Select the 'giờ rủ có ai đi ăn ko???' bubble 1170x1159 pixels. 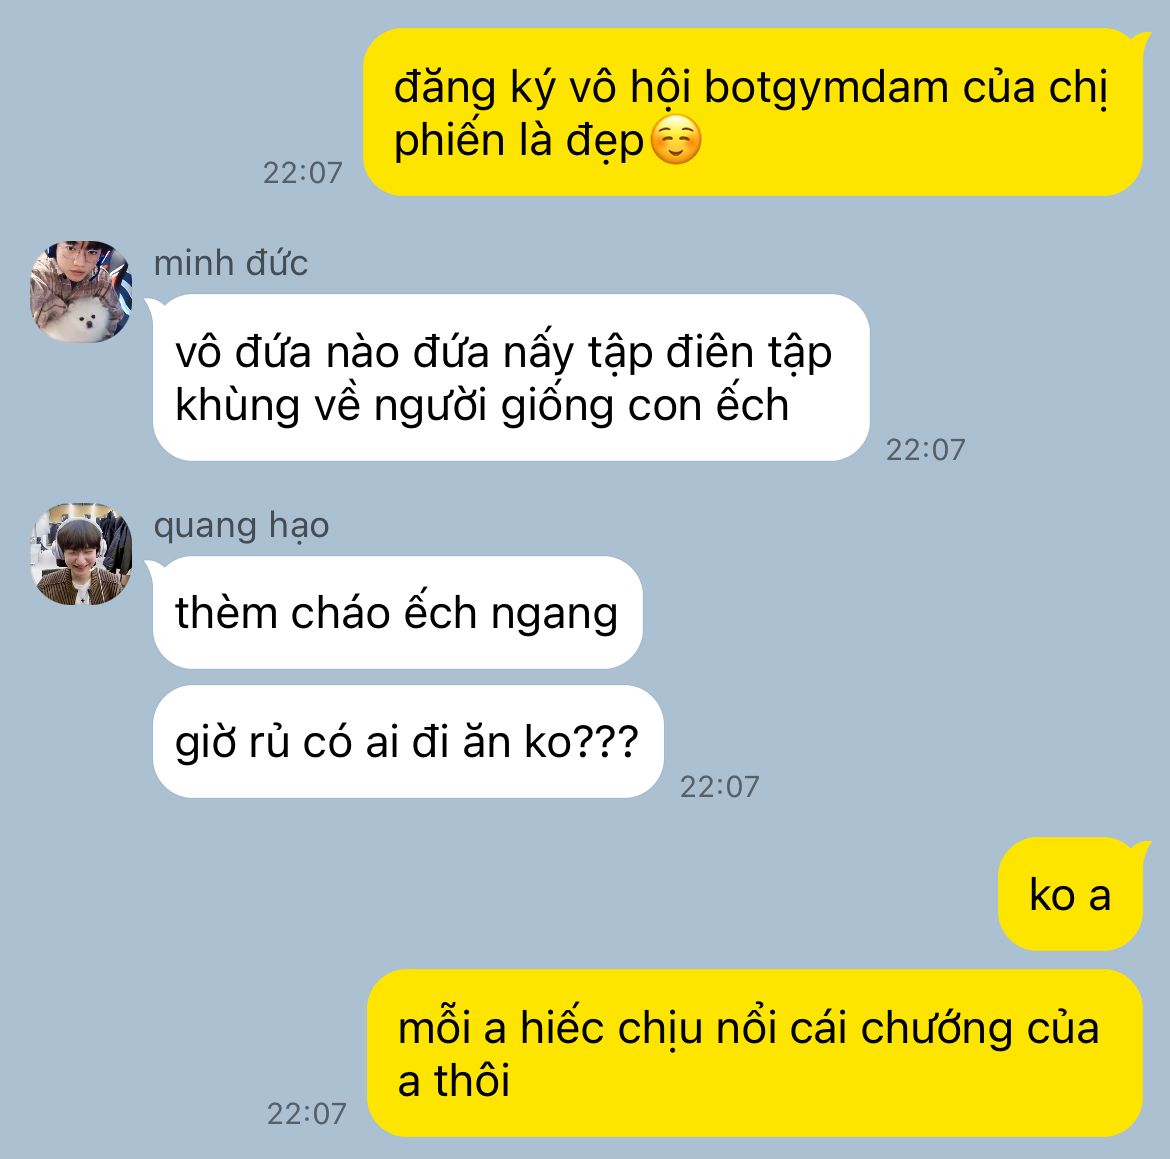point(408,742)
